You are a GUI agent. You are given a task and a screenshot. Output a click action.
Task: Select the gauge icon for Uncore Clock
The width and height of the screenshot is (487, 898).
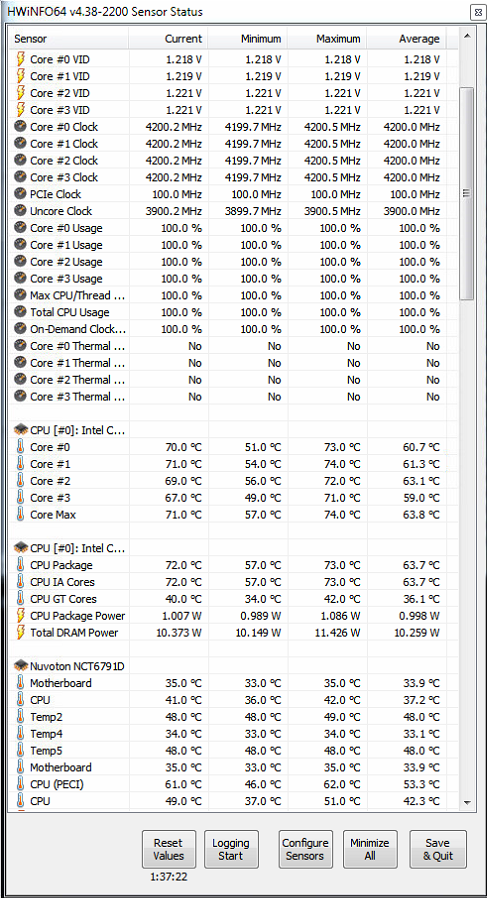[x=21, y=211]
